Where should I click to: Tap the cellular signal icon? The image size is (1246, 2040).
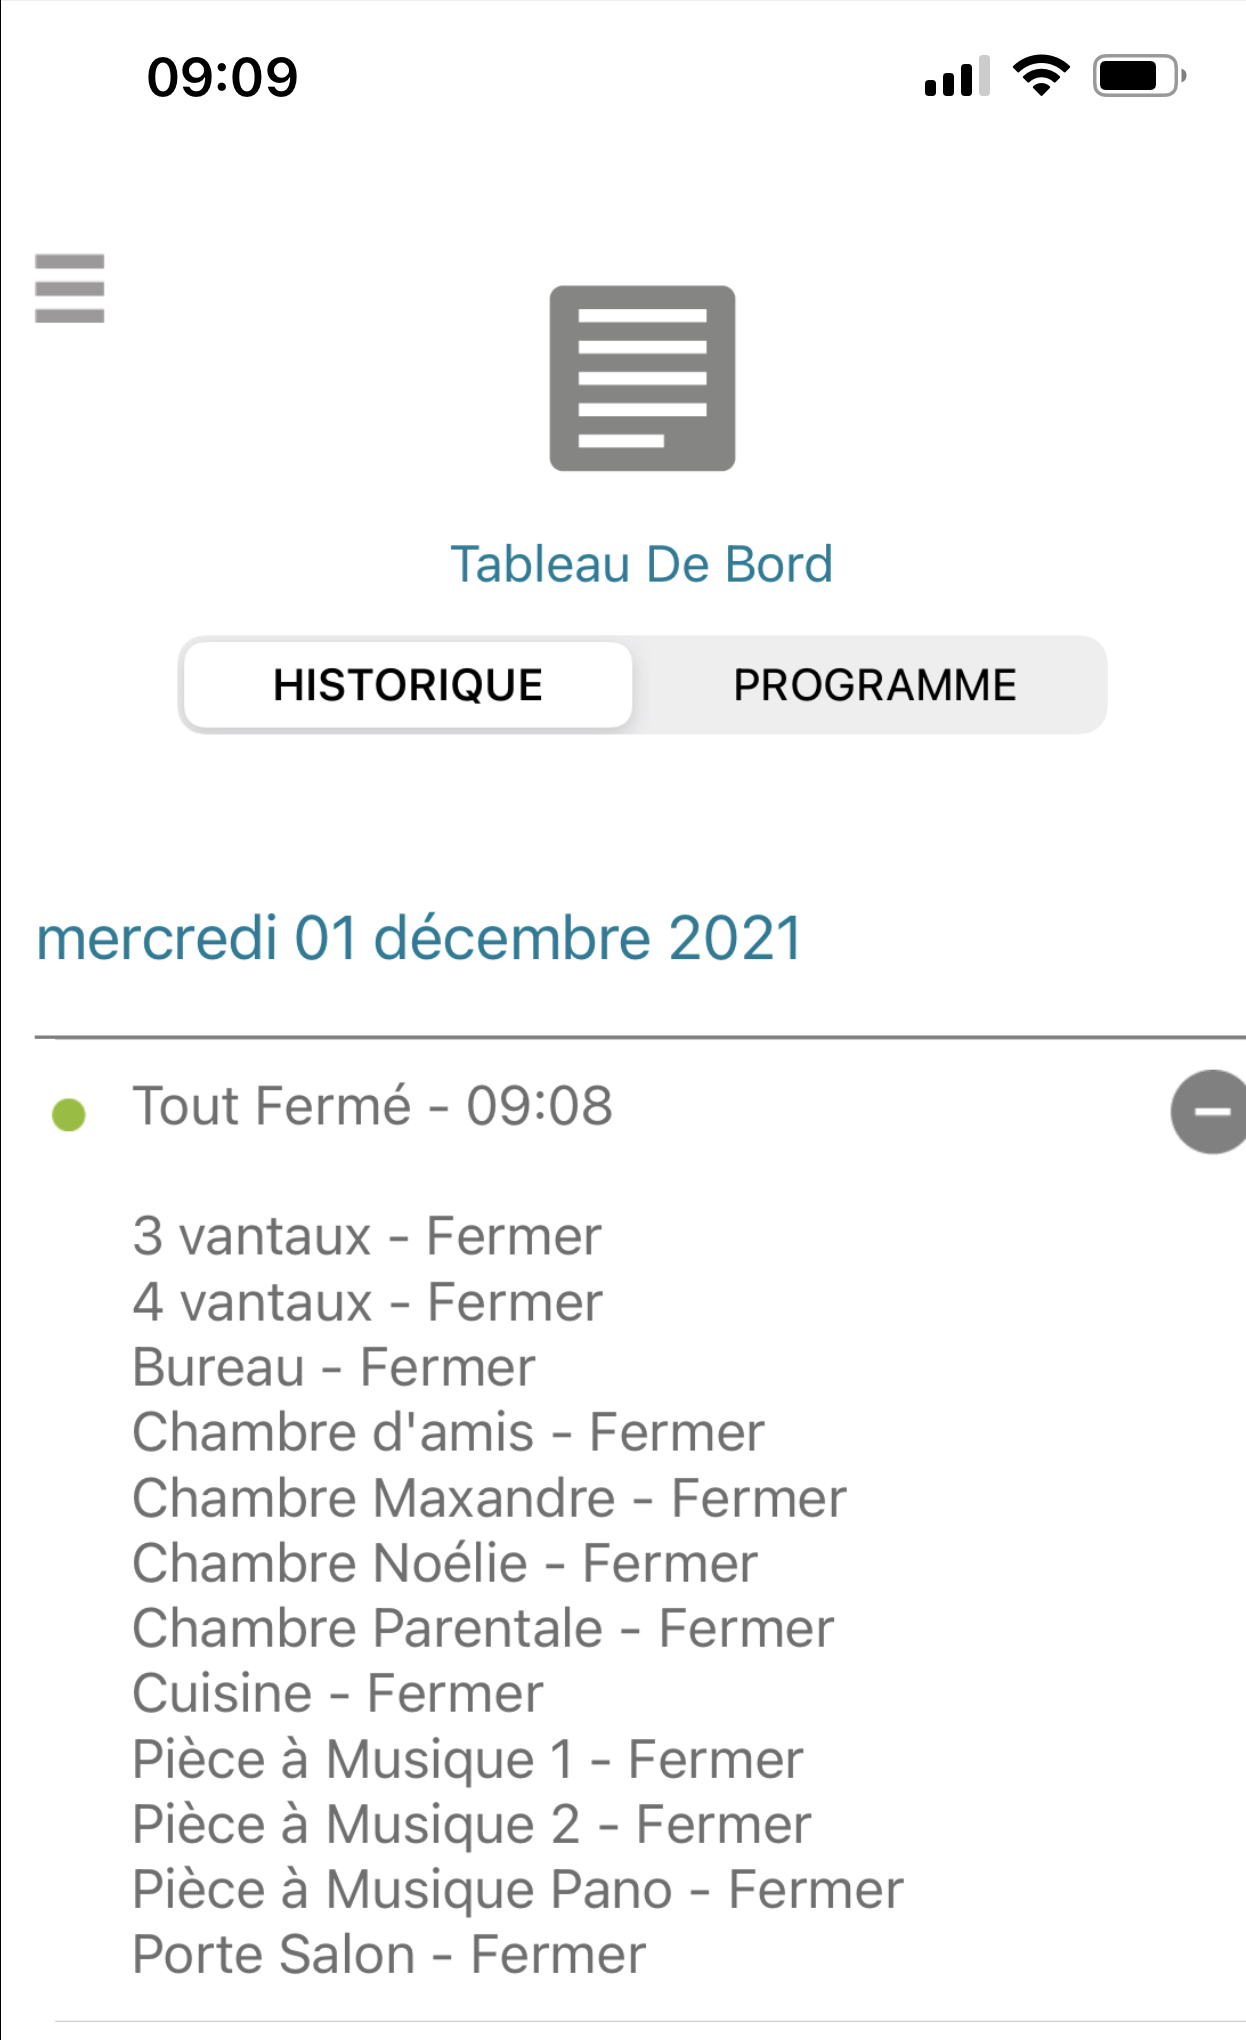pos(956,77)
